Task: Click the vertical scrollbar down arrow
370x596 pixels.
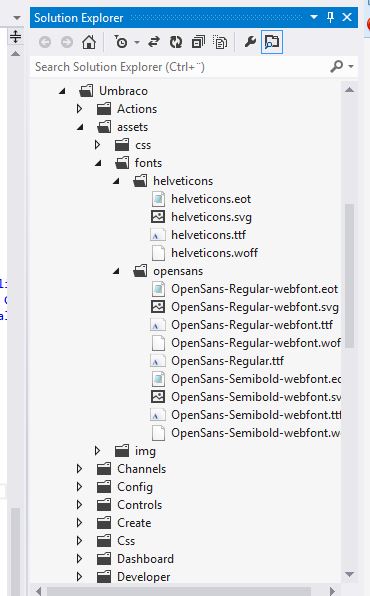Action: [349, 574]
